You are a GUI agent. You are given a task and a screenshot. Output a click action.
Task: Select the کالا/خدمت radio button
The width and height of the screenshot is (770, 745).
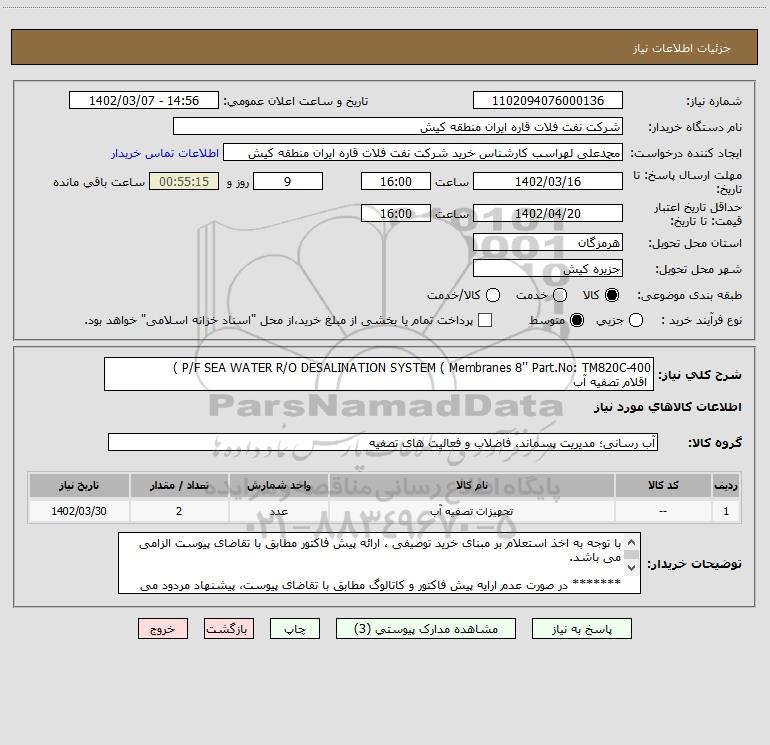[493, 295]
